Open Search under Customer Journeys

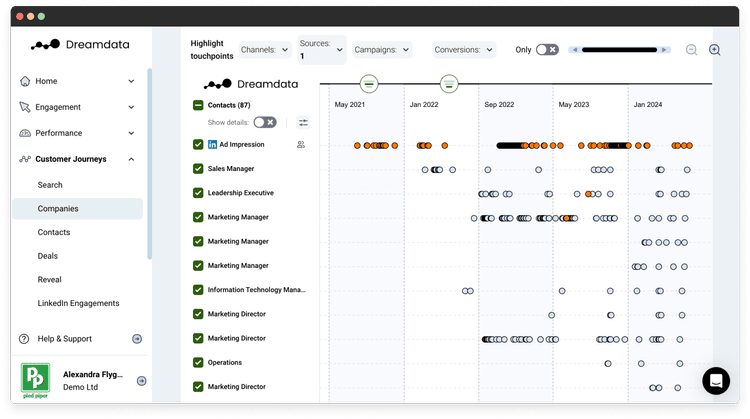(x=50, y=185)
